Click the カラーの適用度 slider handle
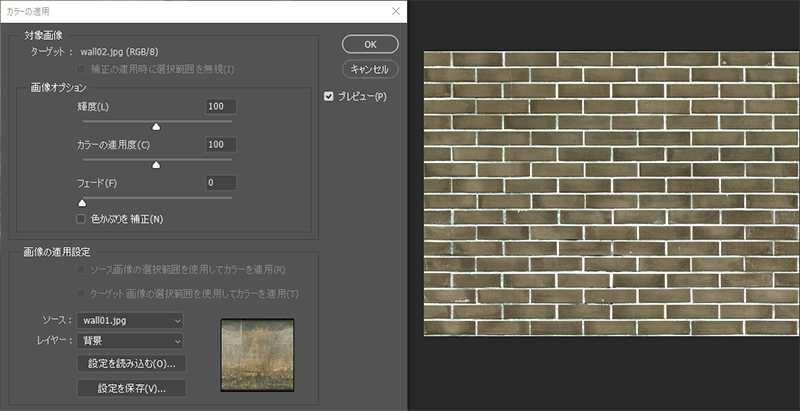The image size is (800, 411). point(156,165)
